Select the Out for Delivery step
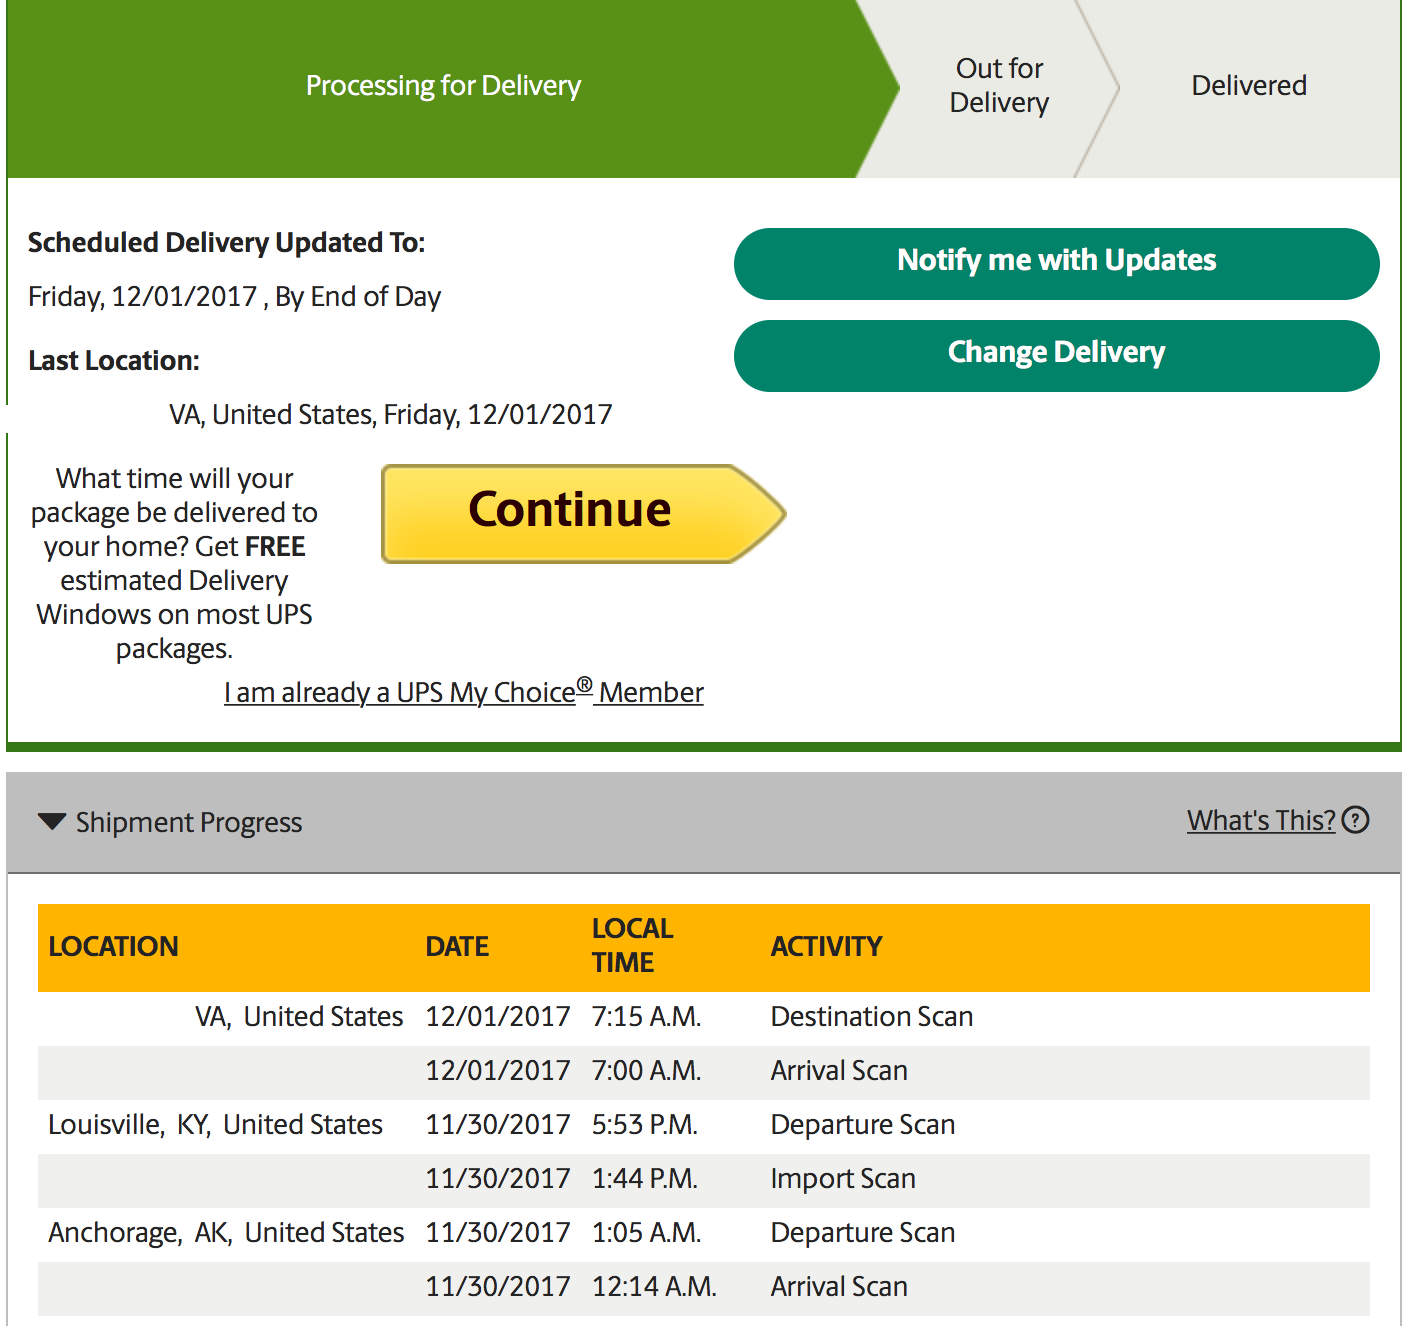1408x1326 pixels. [999, 86]
